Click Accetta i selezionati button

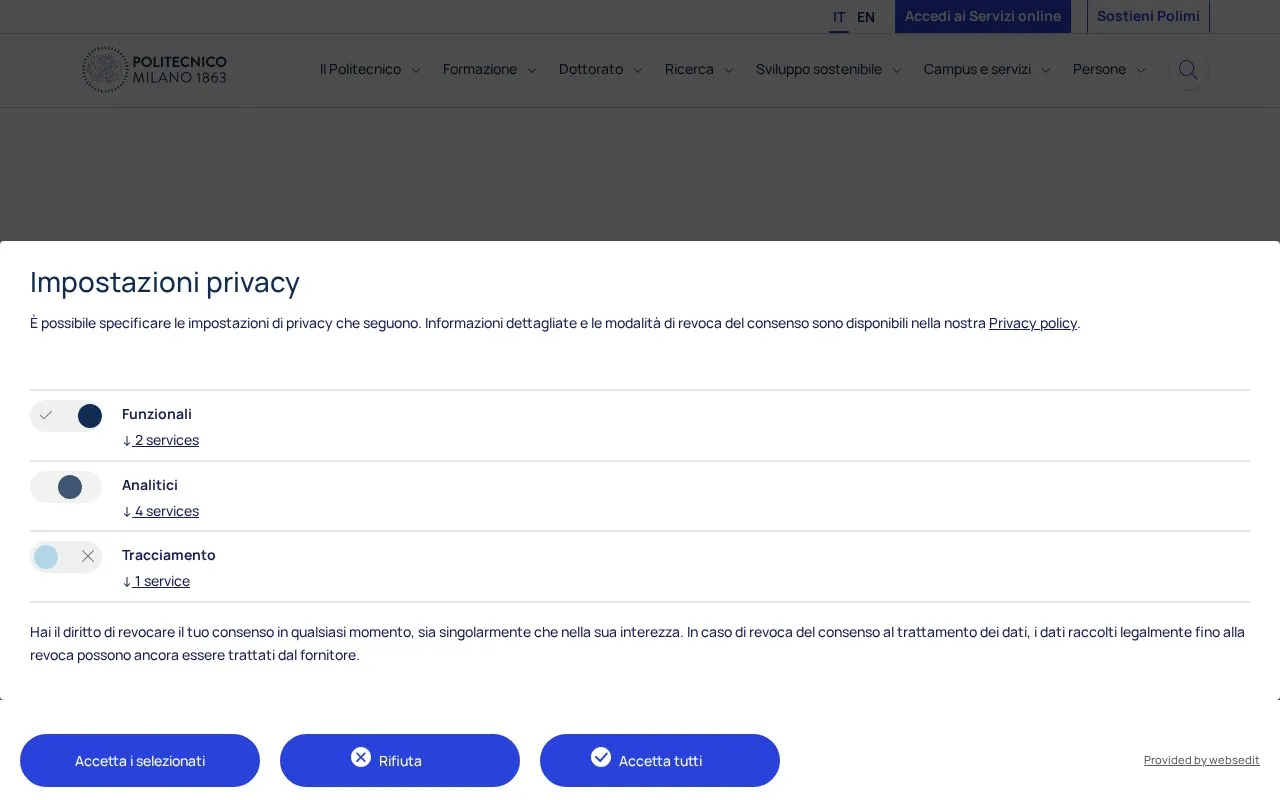(x=140, y=760)
